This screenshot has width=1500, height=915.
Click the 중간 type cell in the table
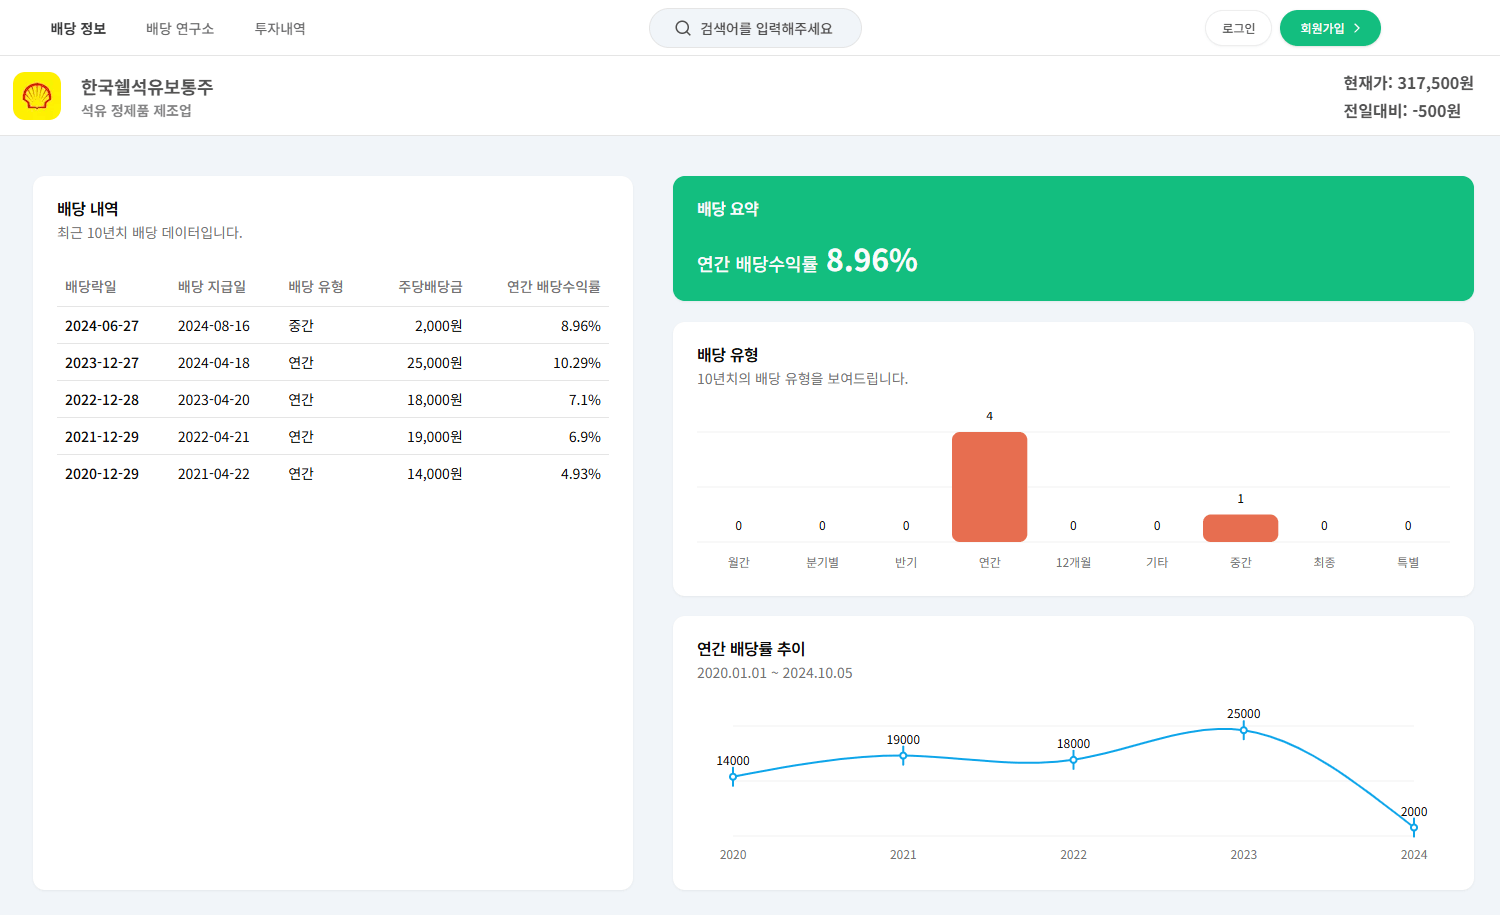click(301, 326)
